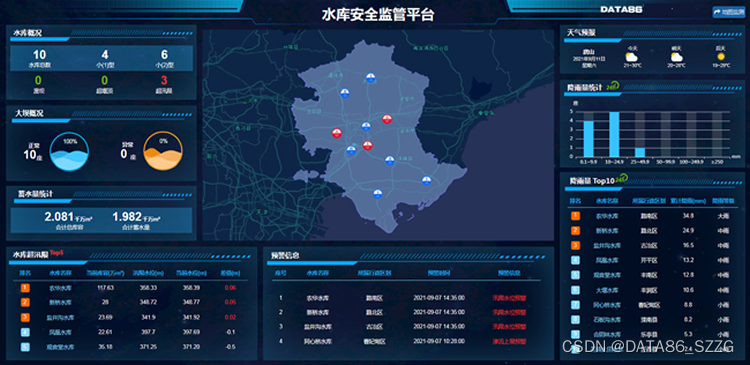The width and height of the screenshot is (750, 365).
Task: Click the rainfall value 34.8 in Top10
Action: click(688, 216)
